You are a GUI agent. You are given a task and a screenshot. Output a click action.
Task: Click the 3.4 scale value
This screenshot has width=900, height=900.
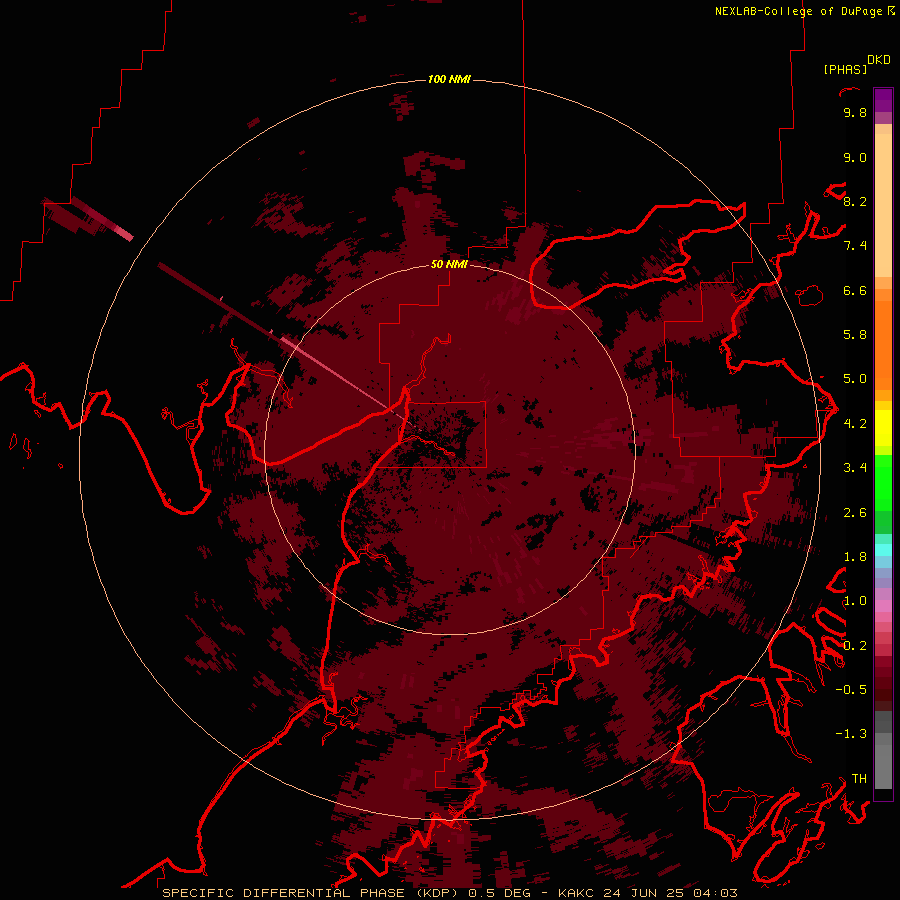coord(855,468)
